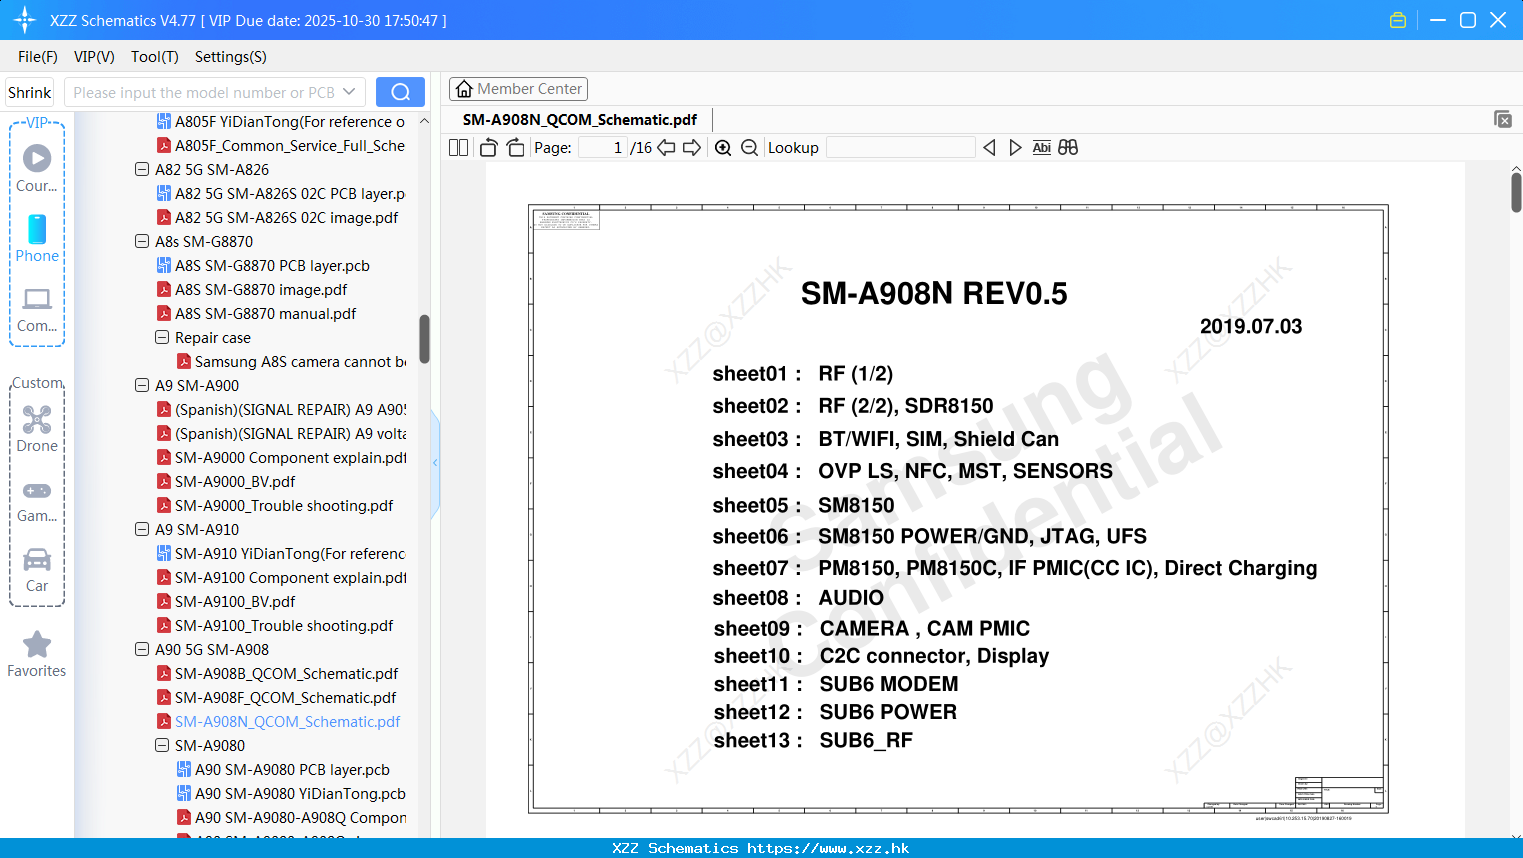Zoom out of the schematic
The width and height of the screenshot is (1523, 858).
(x=749, y=148)
